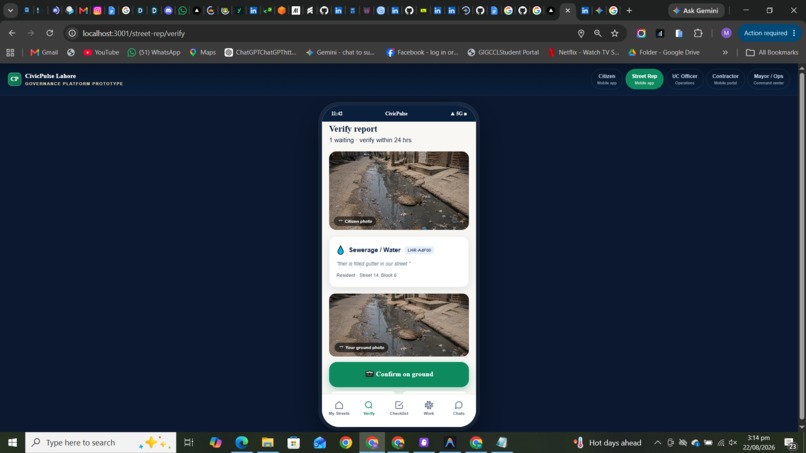Click the Ask Gemini button
Image resolution: width=806 pixels, height=453 pixels.
pos(695,10)
